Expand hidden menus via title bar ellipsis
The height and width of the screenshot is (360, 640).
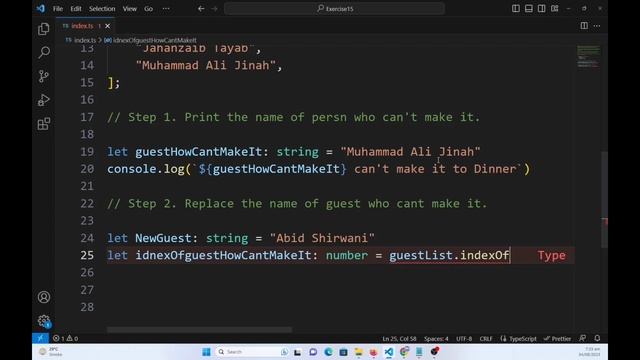pos(166,9)
